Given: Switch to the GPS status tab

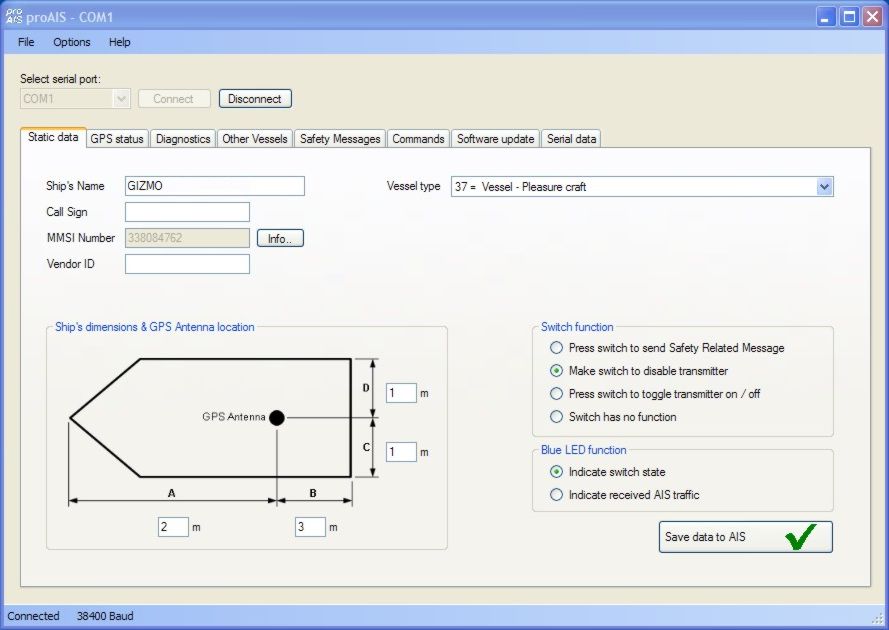Looking at the screenshot, I should pyautogui.click(x=117, y=139).
